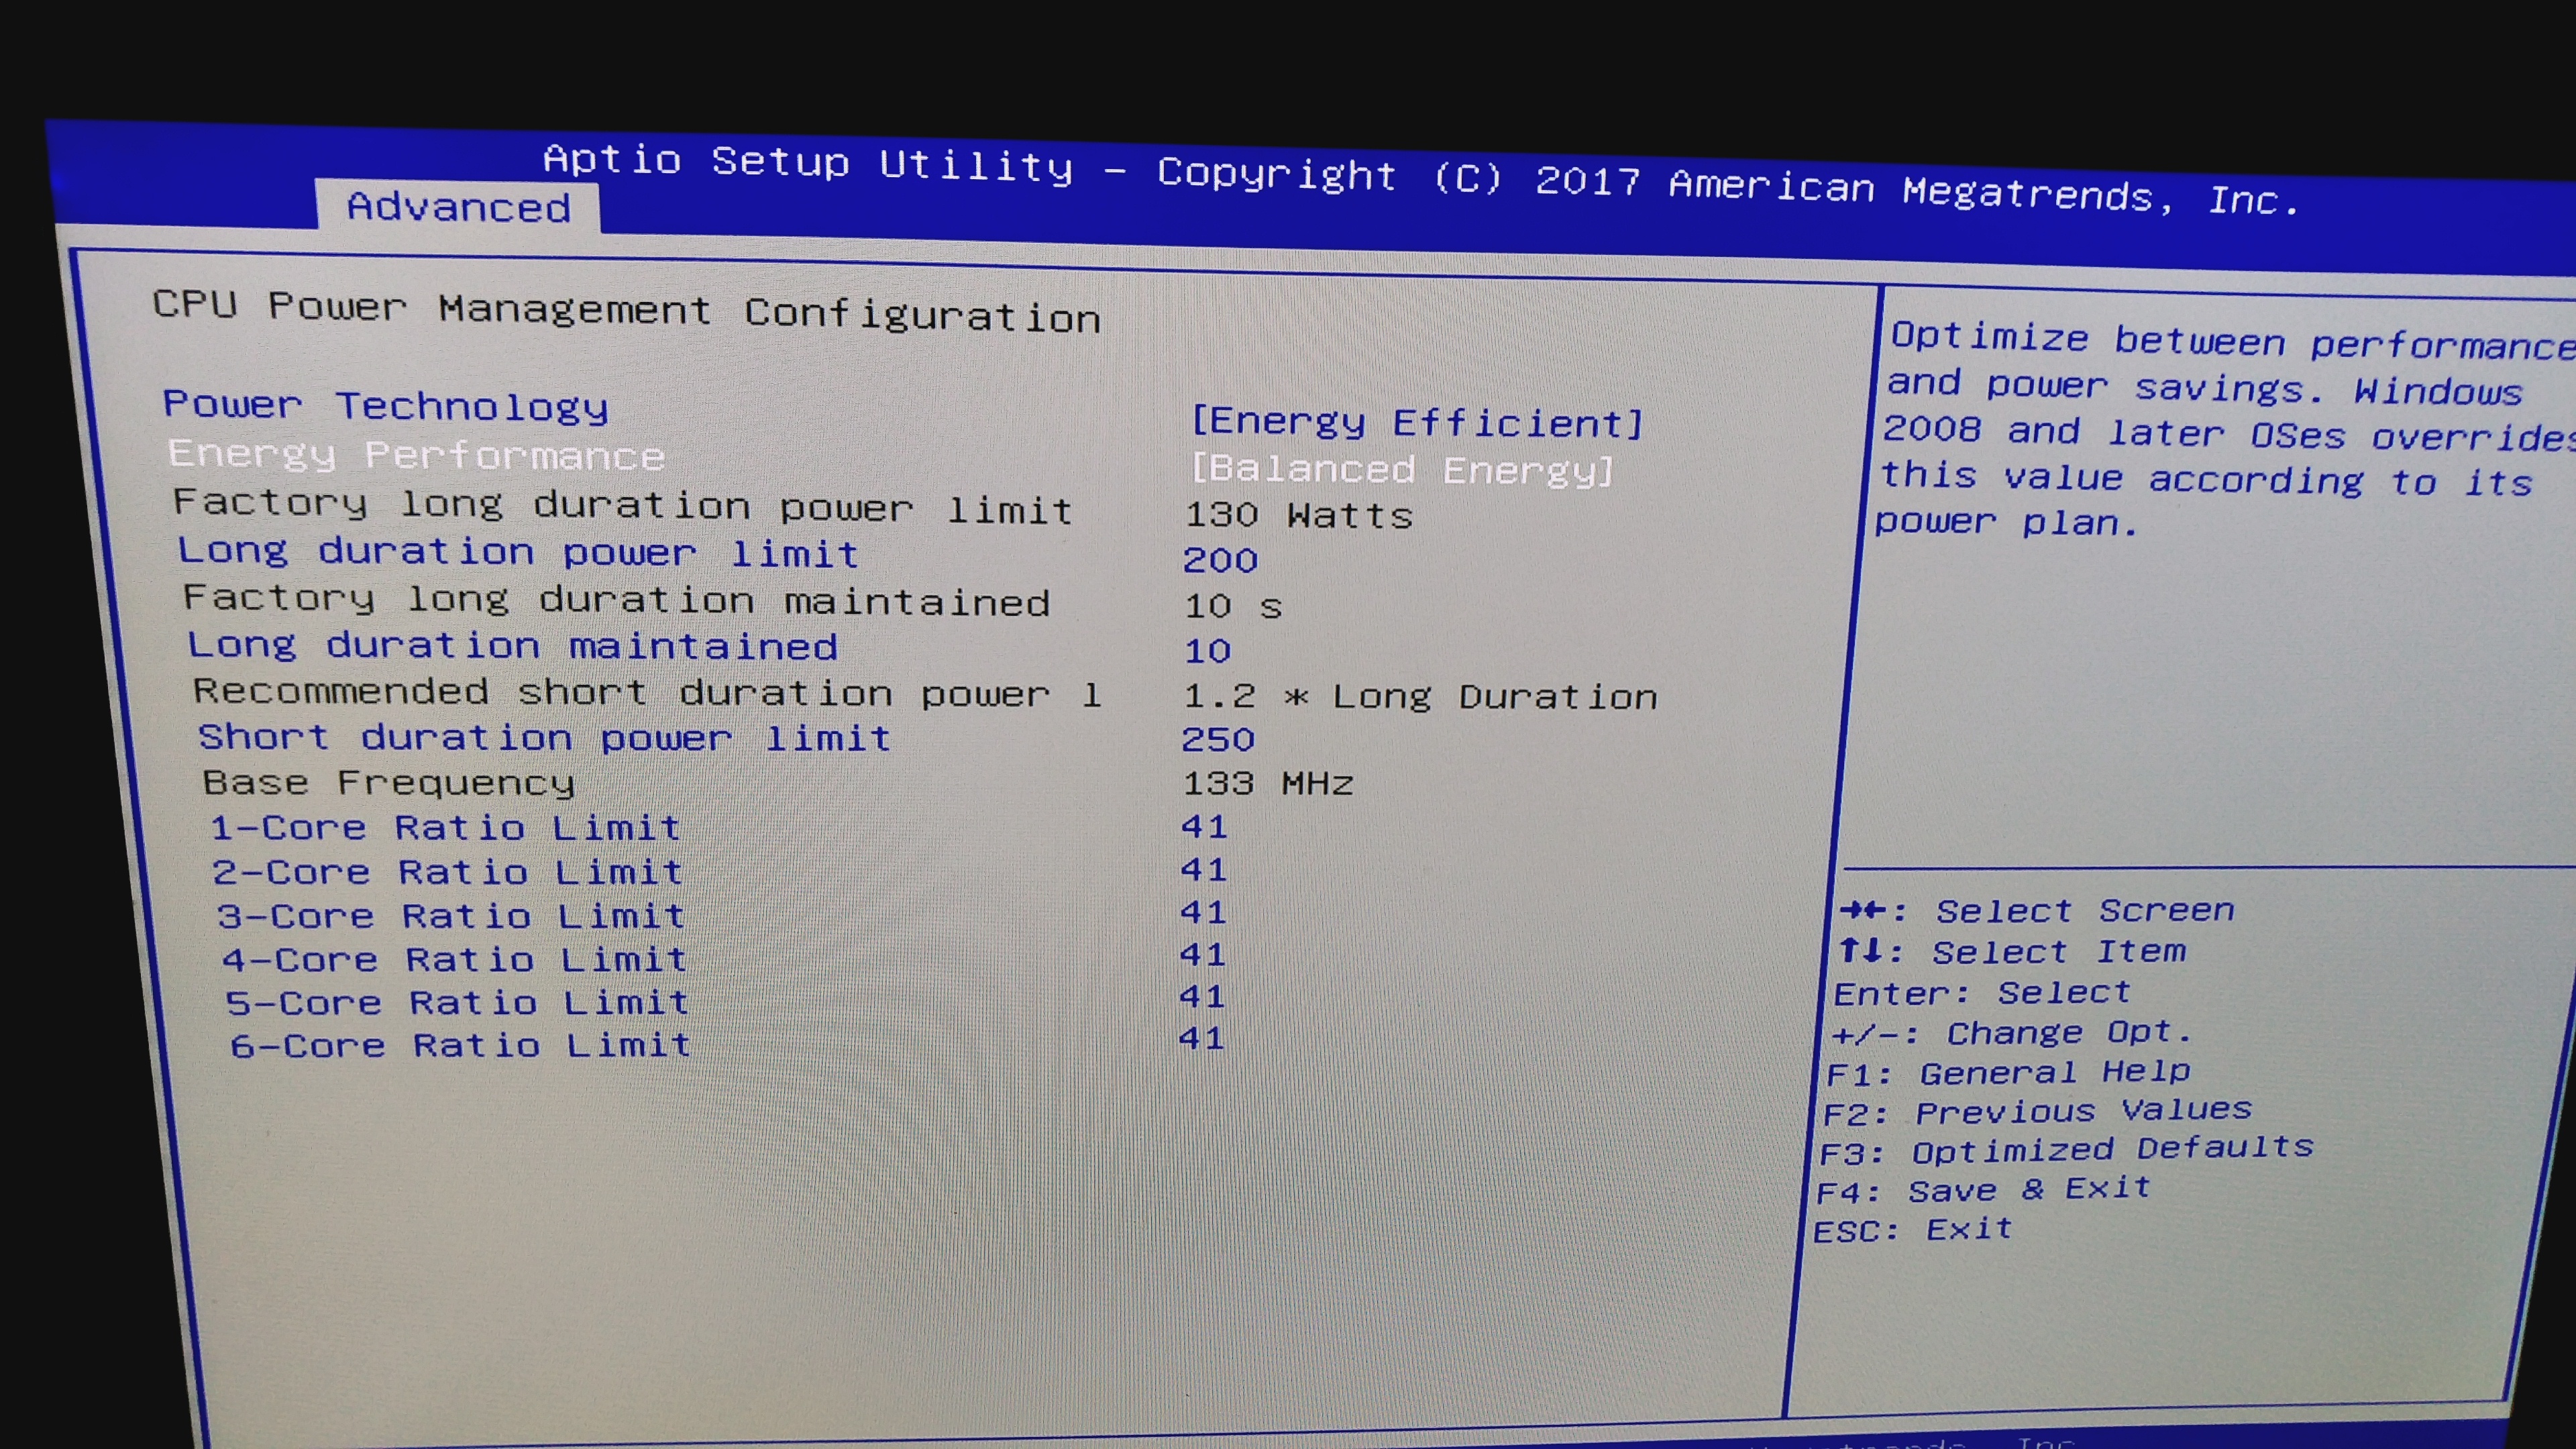
Task: Click the 2-Core Ratio Limit value 41
Action: click(1203, 870)
